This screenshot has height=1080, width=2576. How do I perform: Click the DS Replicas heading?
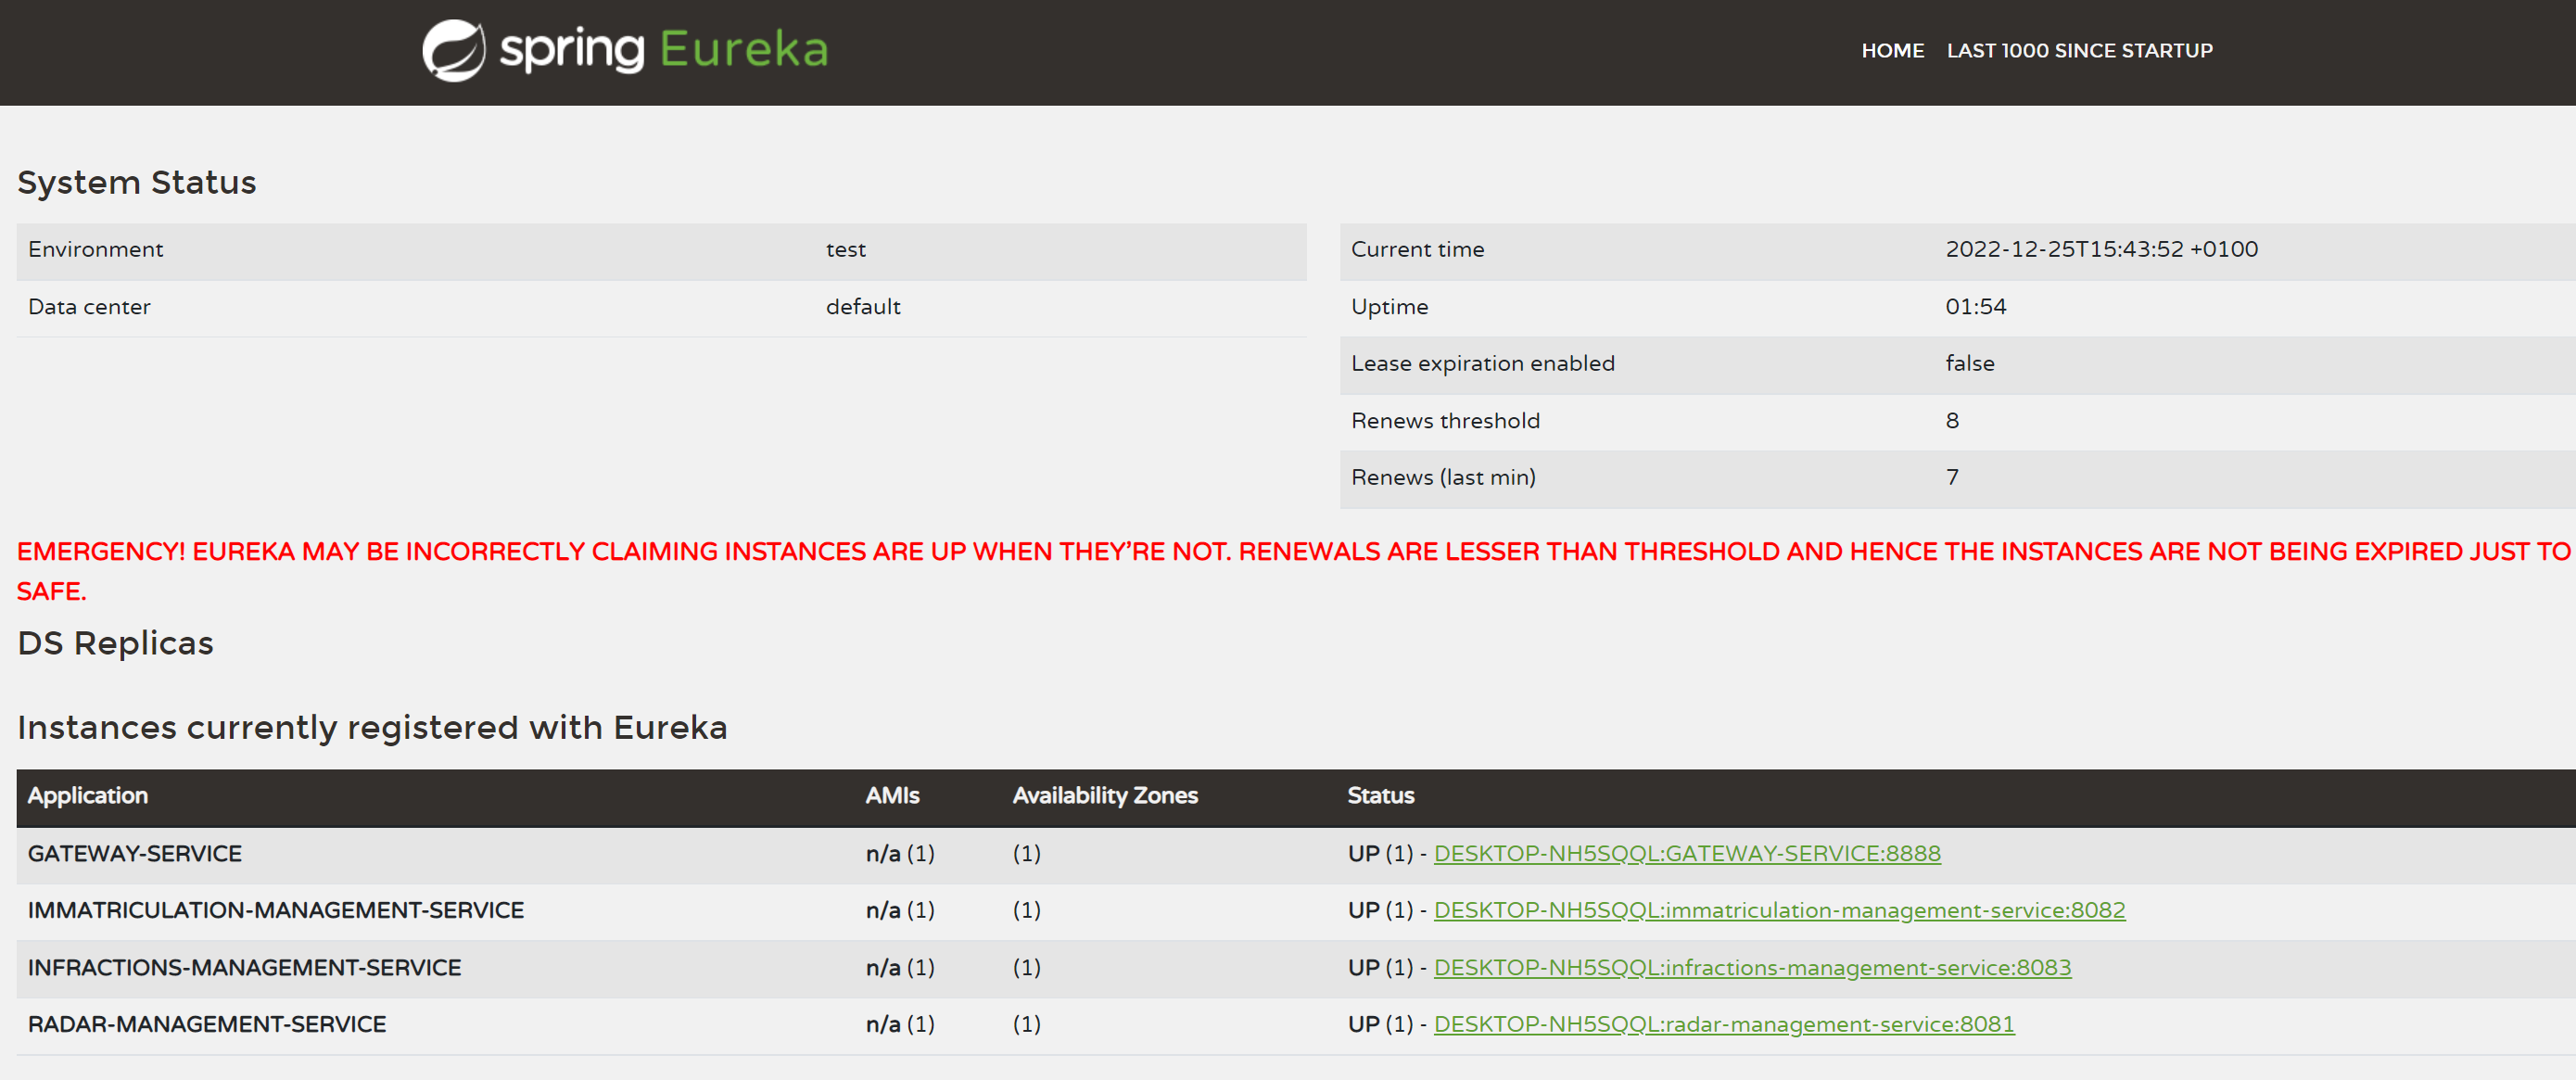116,643
